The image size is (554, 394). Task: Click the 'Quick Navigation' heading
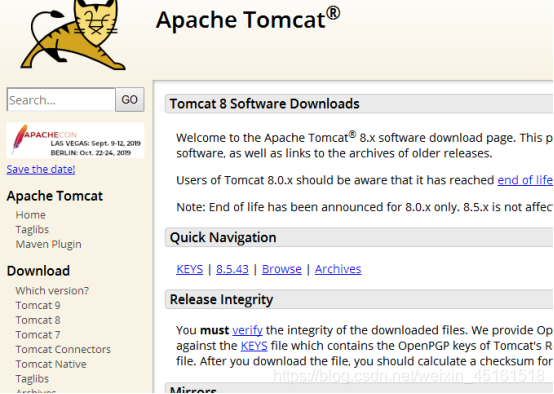point(223,237)
